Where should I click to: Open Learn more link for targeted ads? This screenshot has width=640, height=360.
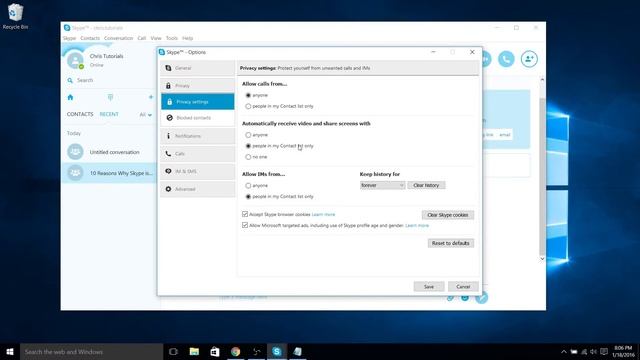[417, 225]
